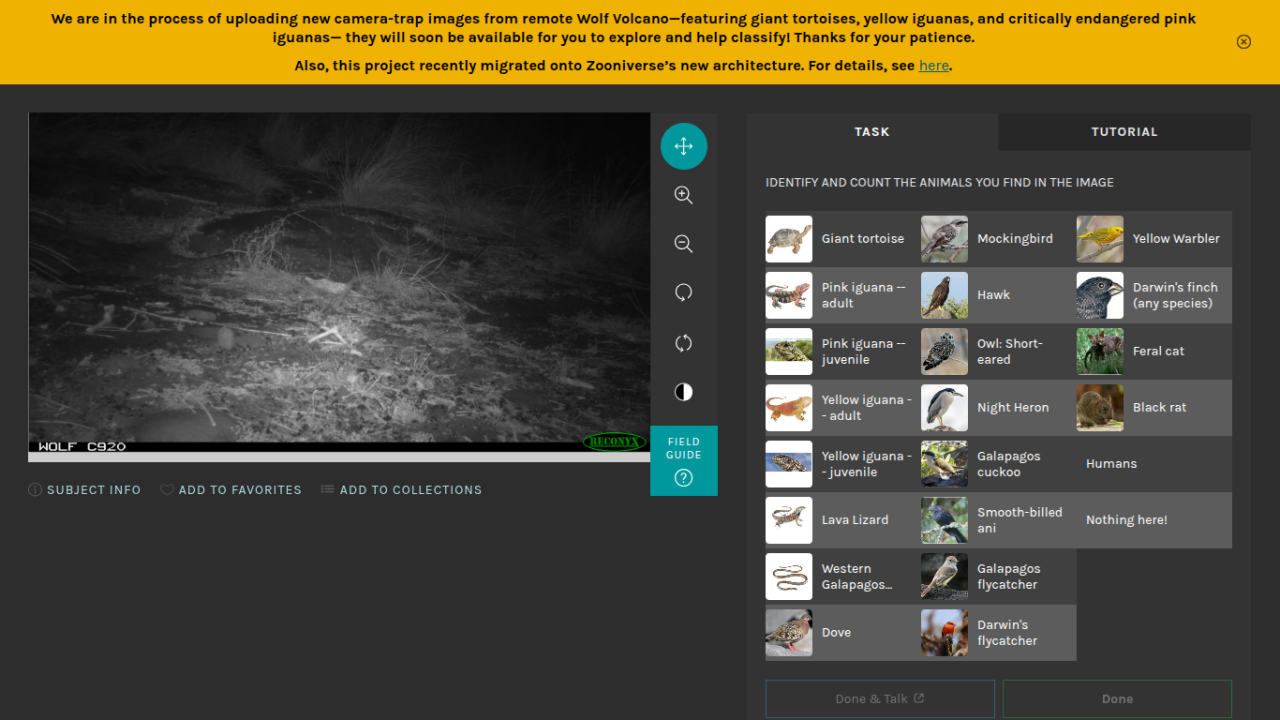
Task: Switch to the Tutorial tab
Action: pos(1125,132)
